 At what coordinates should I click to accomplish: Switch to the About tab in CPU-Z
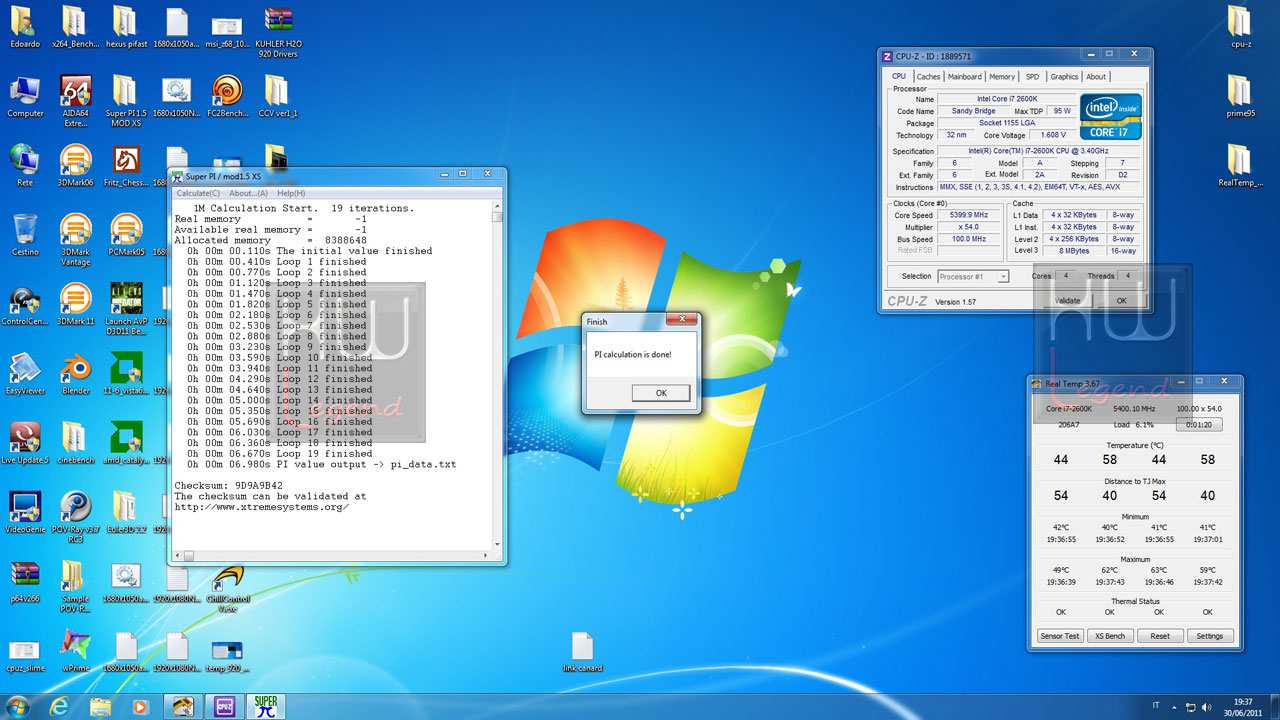(x=1096, y=76)
